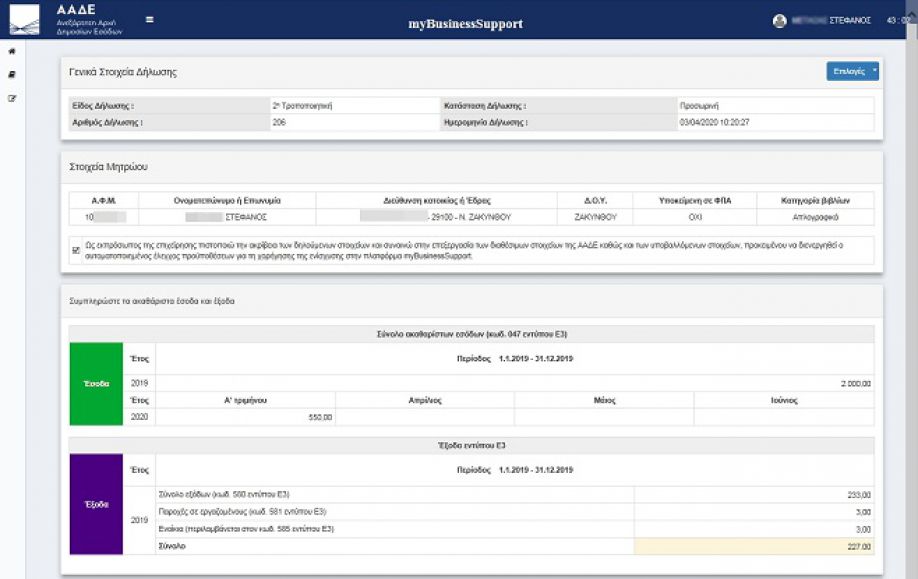918x579 pixels.
Task: Open the home icon in sidebar
Action: point(12,52)
